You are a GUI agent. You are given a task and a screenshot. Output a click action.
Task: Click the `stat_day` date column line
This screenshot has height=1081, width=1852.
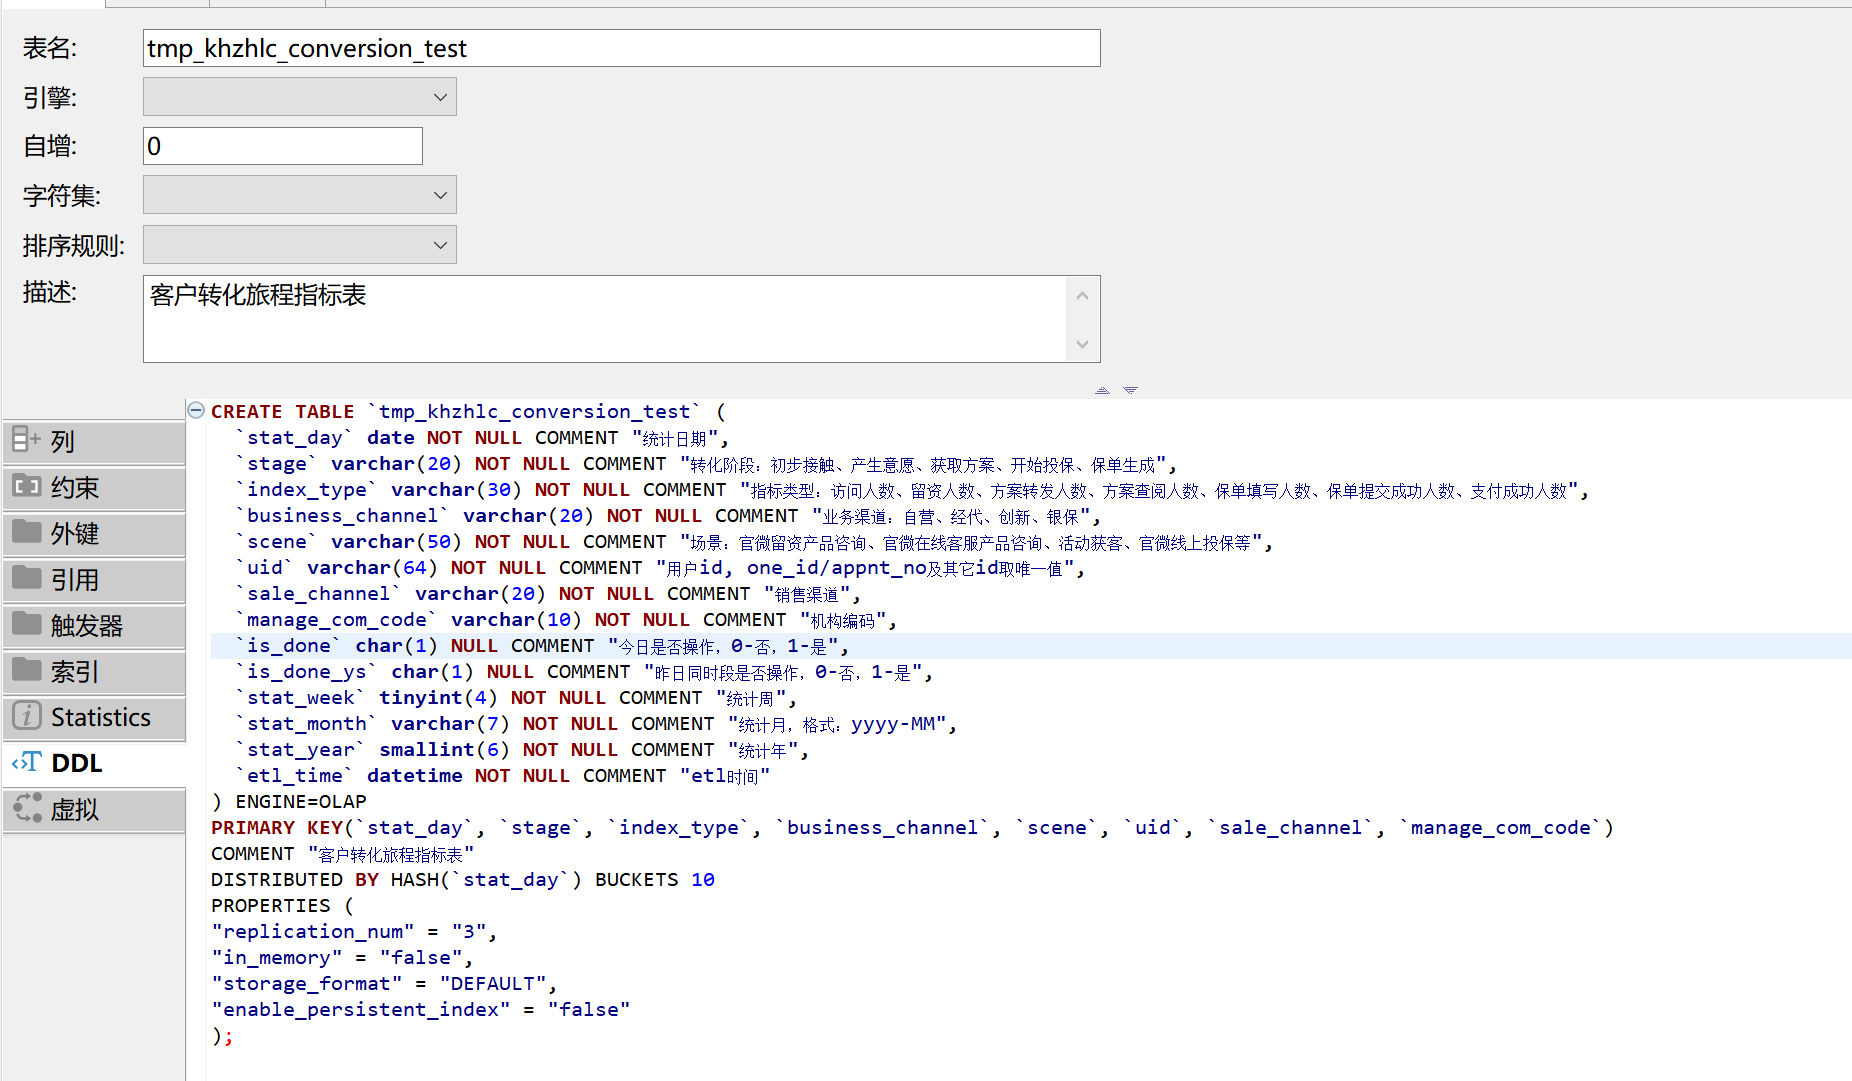coord(482,438)
